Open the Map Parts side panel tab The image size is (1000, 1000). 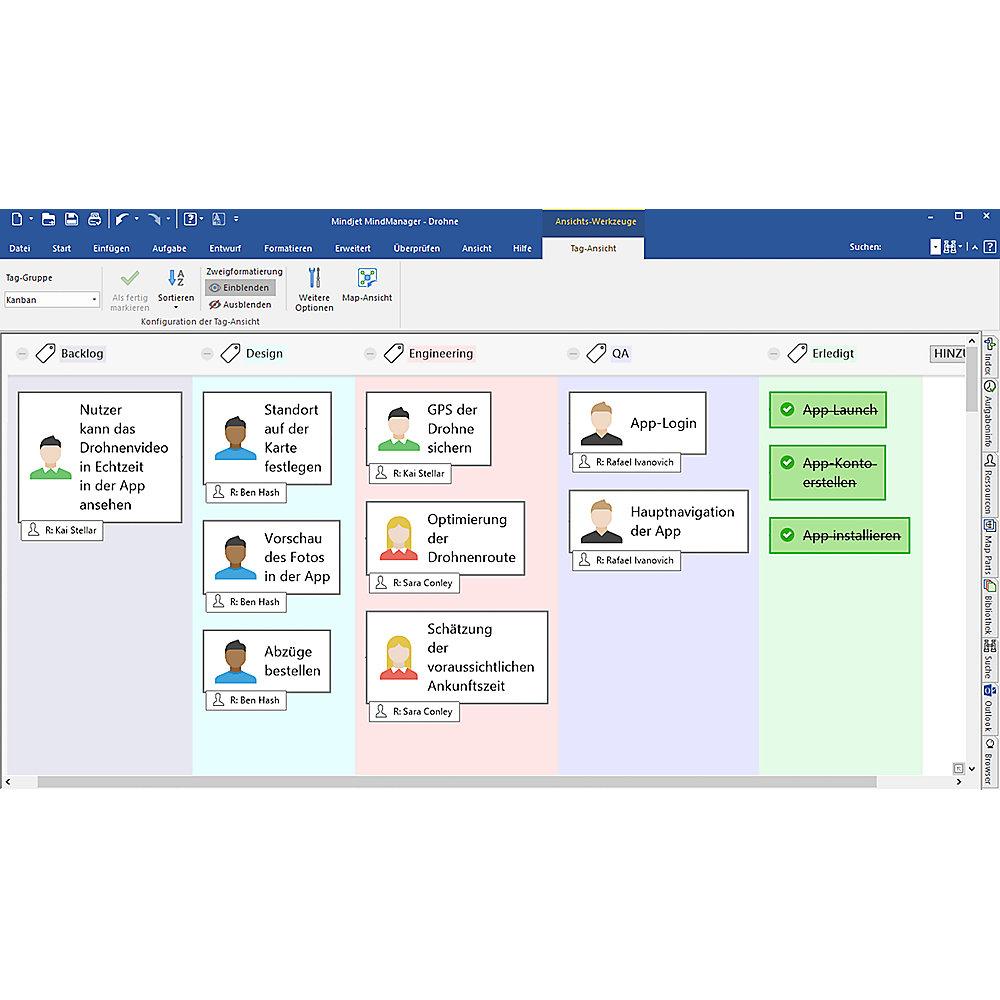click(x=989, y=547)
